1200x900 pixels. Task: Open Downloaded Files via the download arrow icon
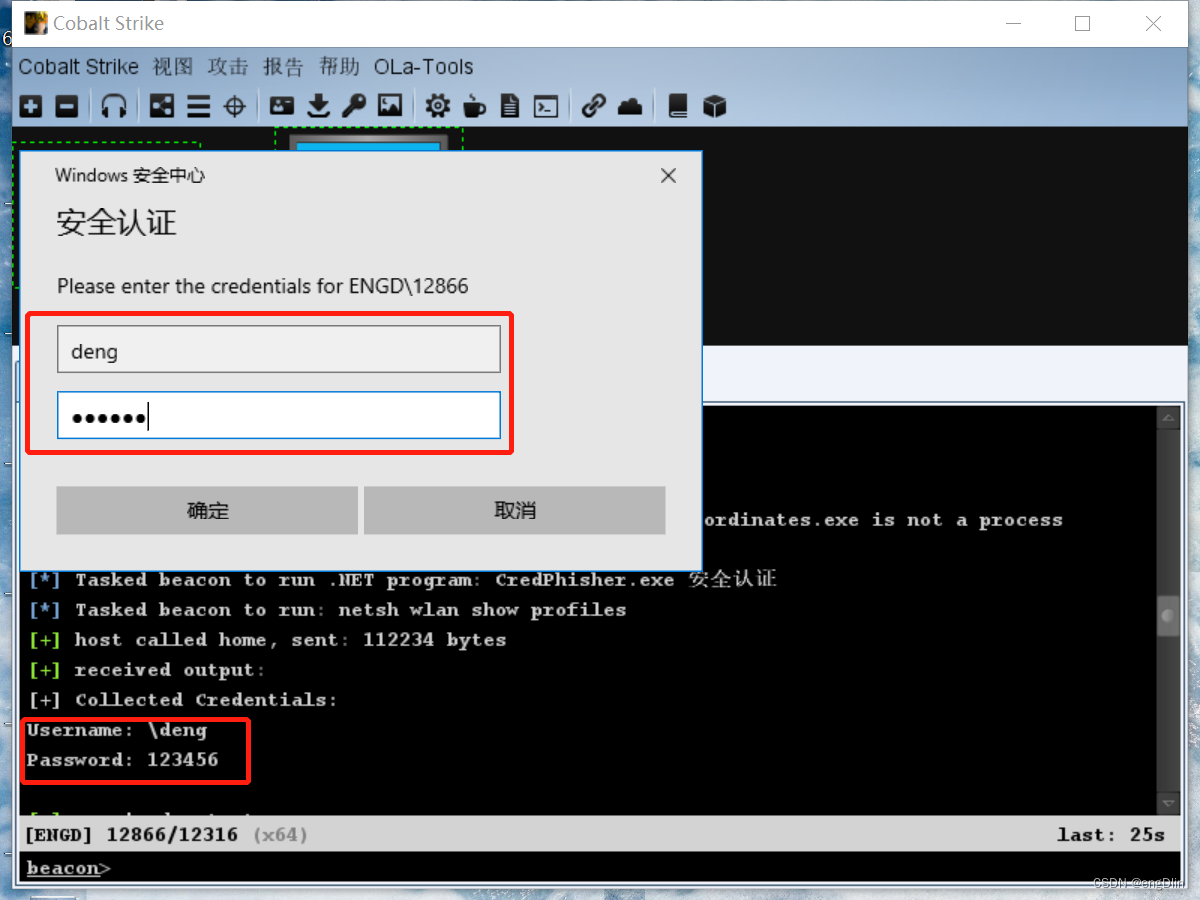coord(318,106)
